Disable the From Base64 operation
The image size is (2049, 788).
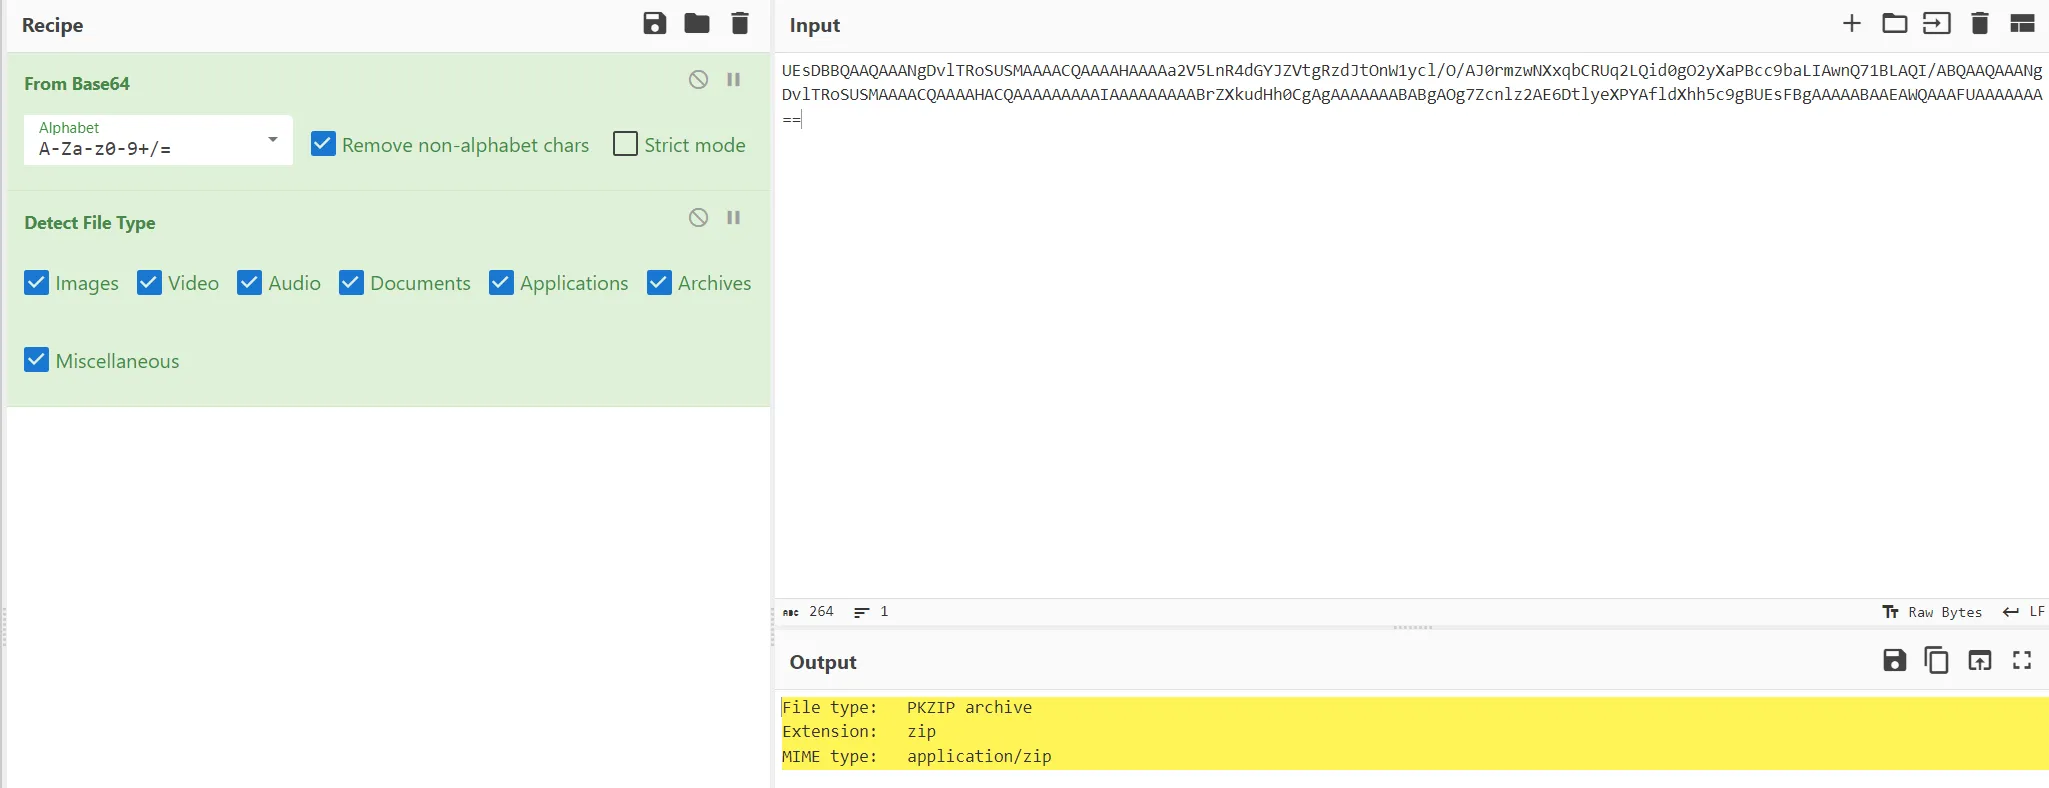(x=698, y=80)
